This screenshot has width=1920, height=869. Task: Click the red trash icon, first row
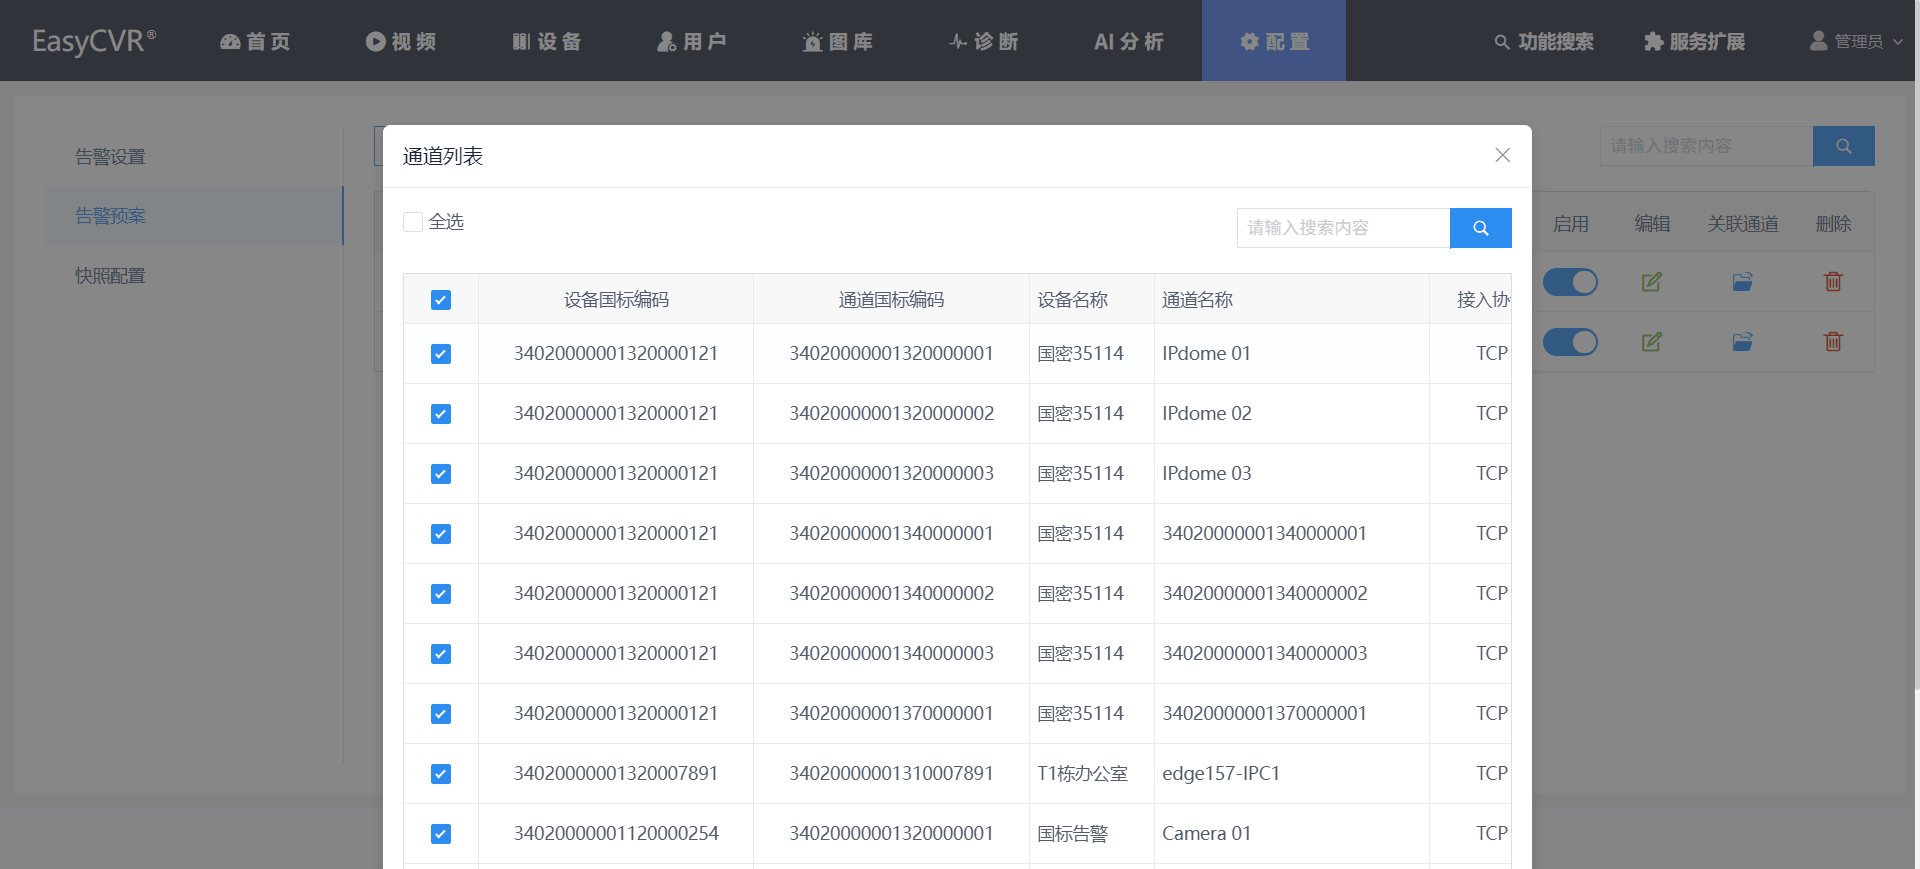pos(1833,282)
